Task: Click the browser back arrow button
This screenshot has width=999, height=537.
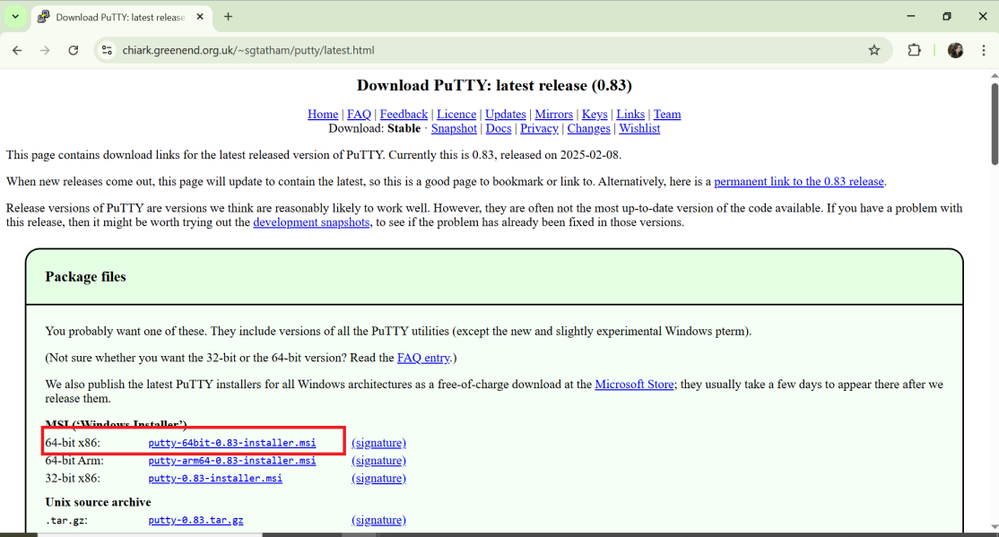Action: [x=17, y=50]
